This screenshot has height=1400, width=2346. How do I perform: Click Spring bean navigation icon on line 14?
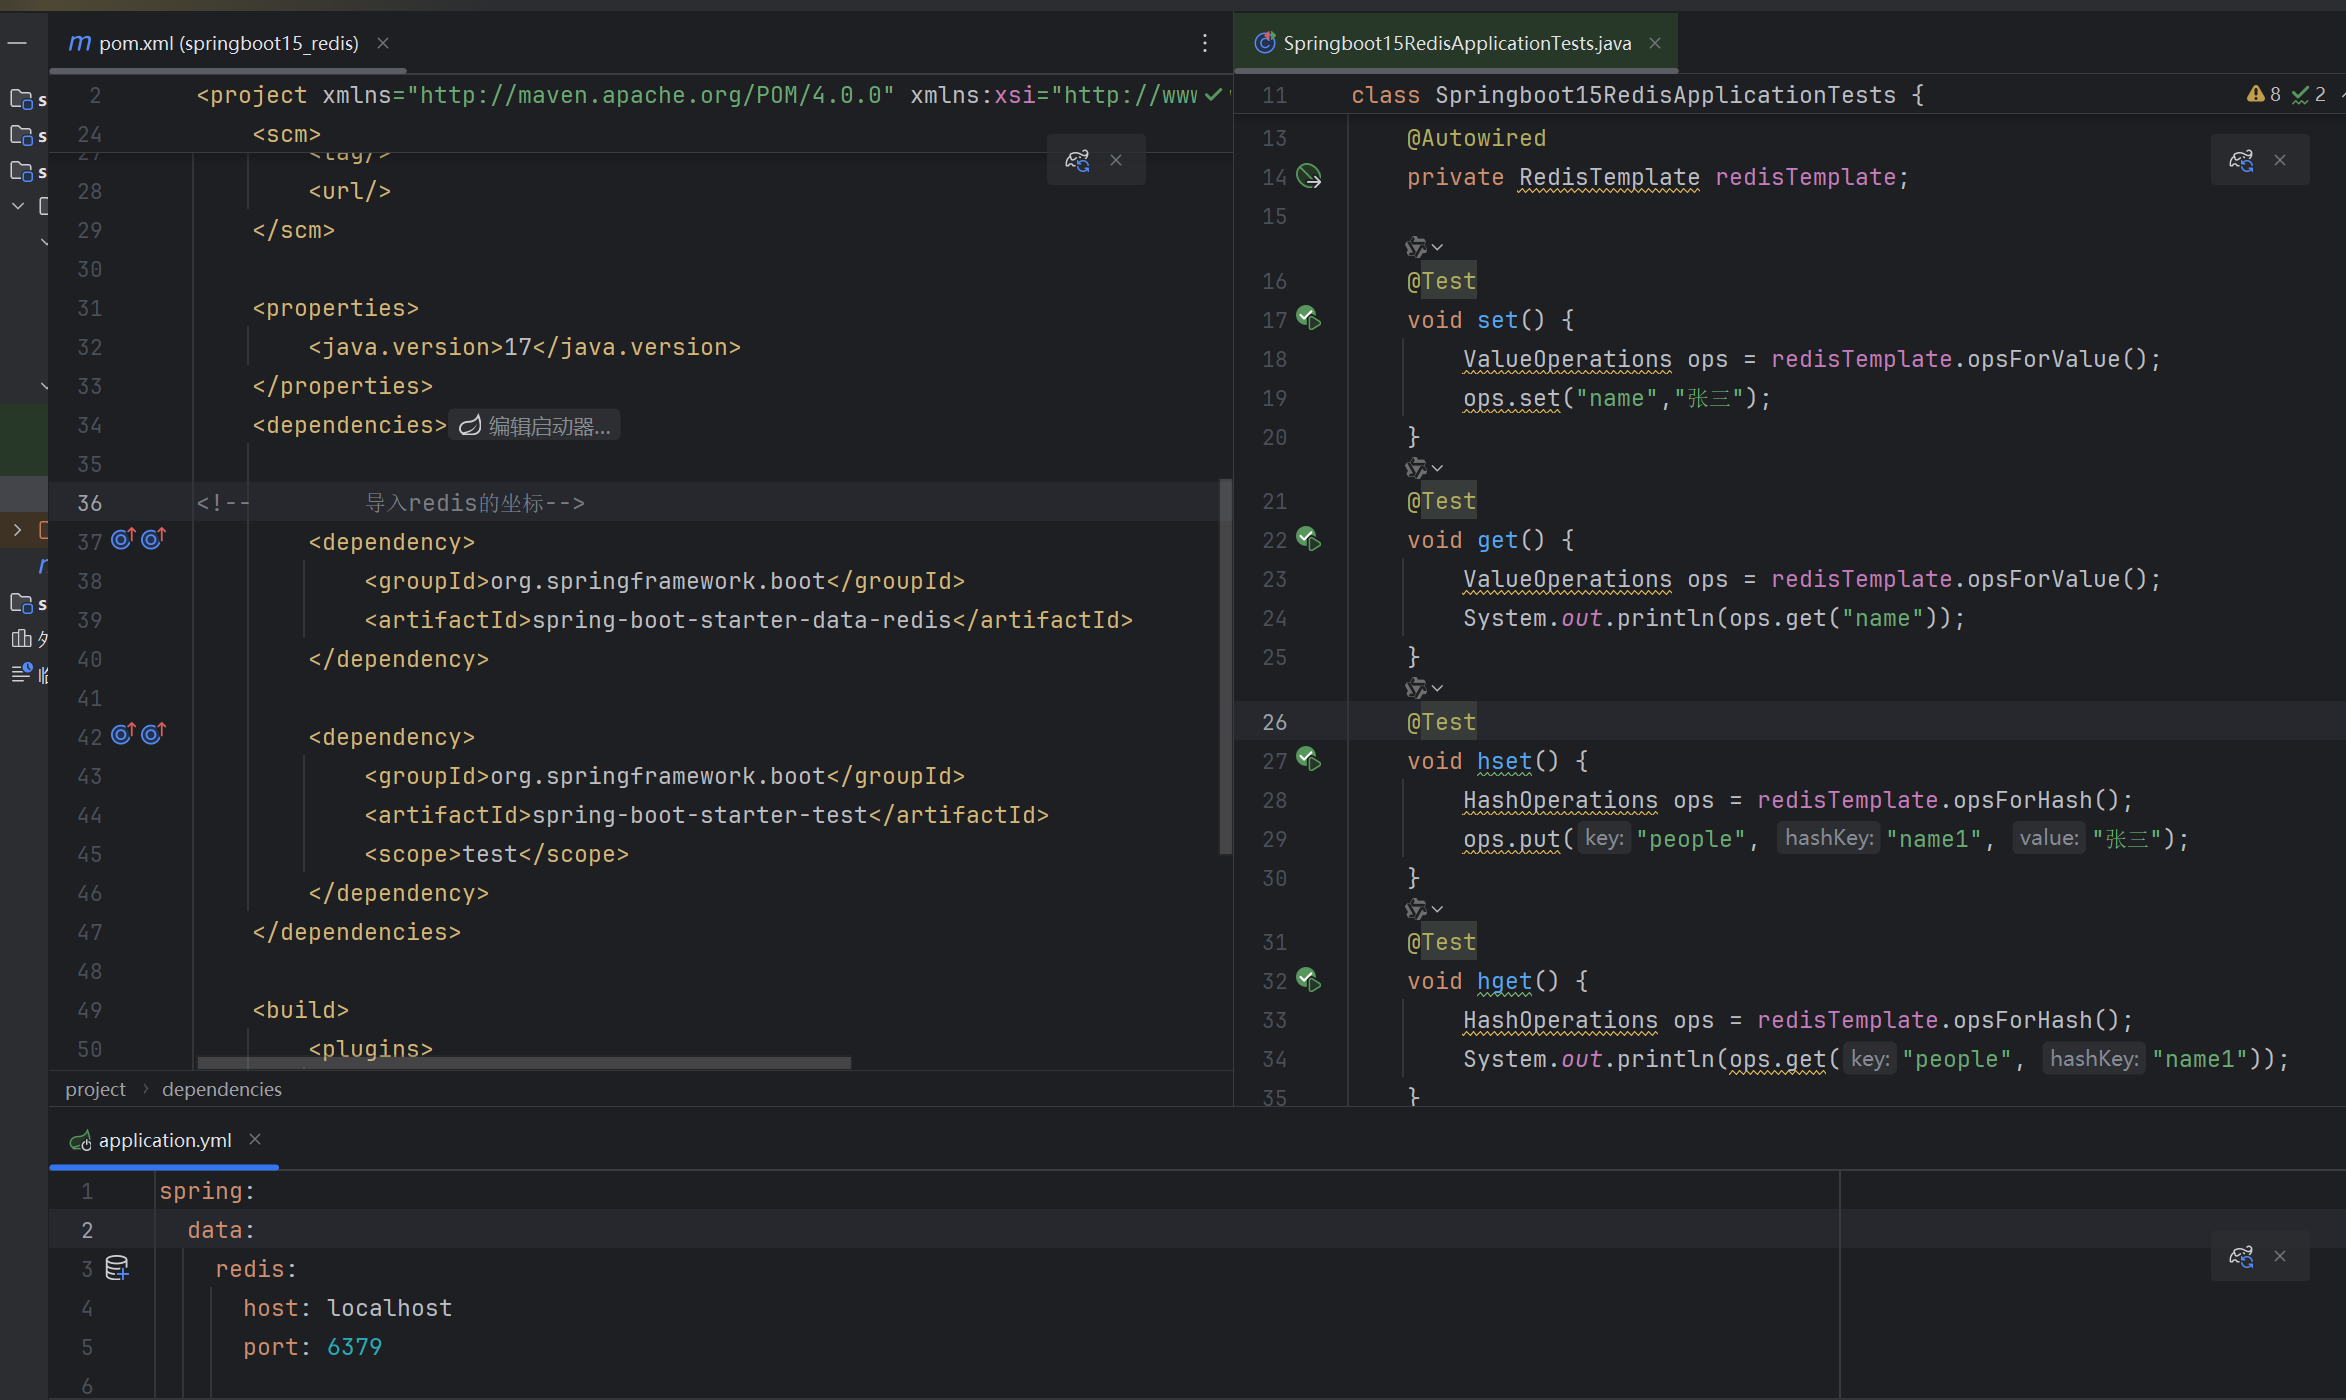1309,177
